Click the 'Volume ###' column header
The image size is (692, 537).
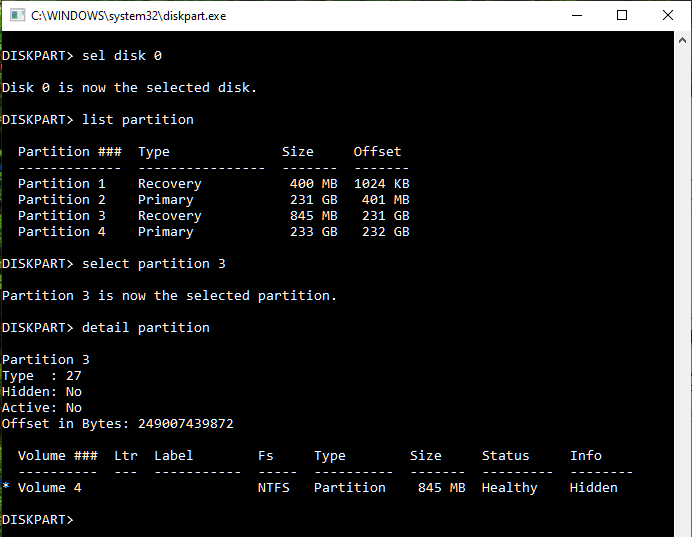[58, 455]
